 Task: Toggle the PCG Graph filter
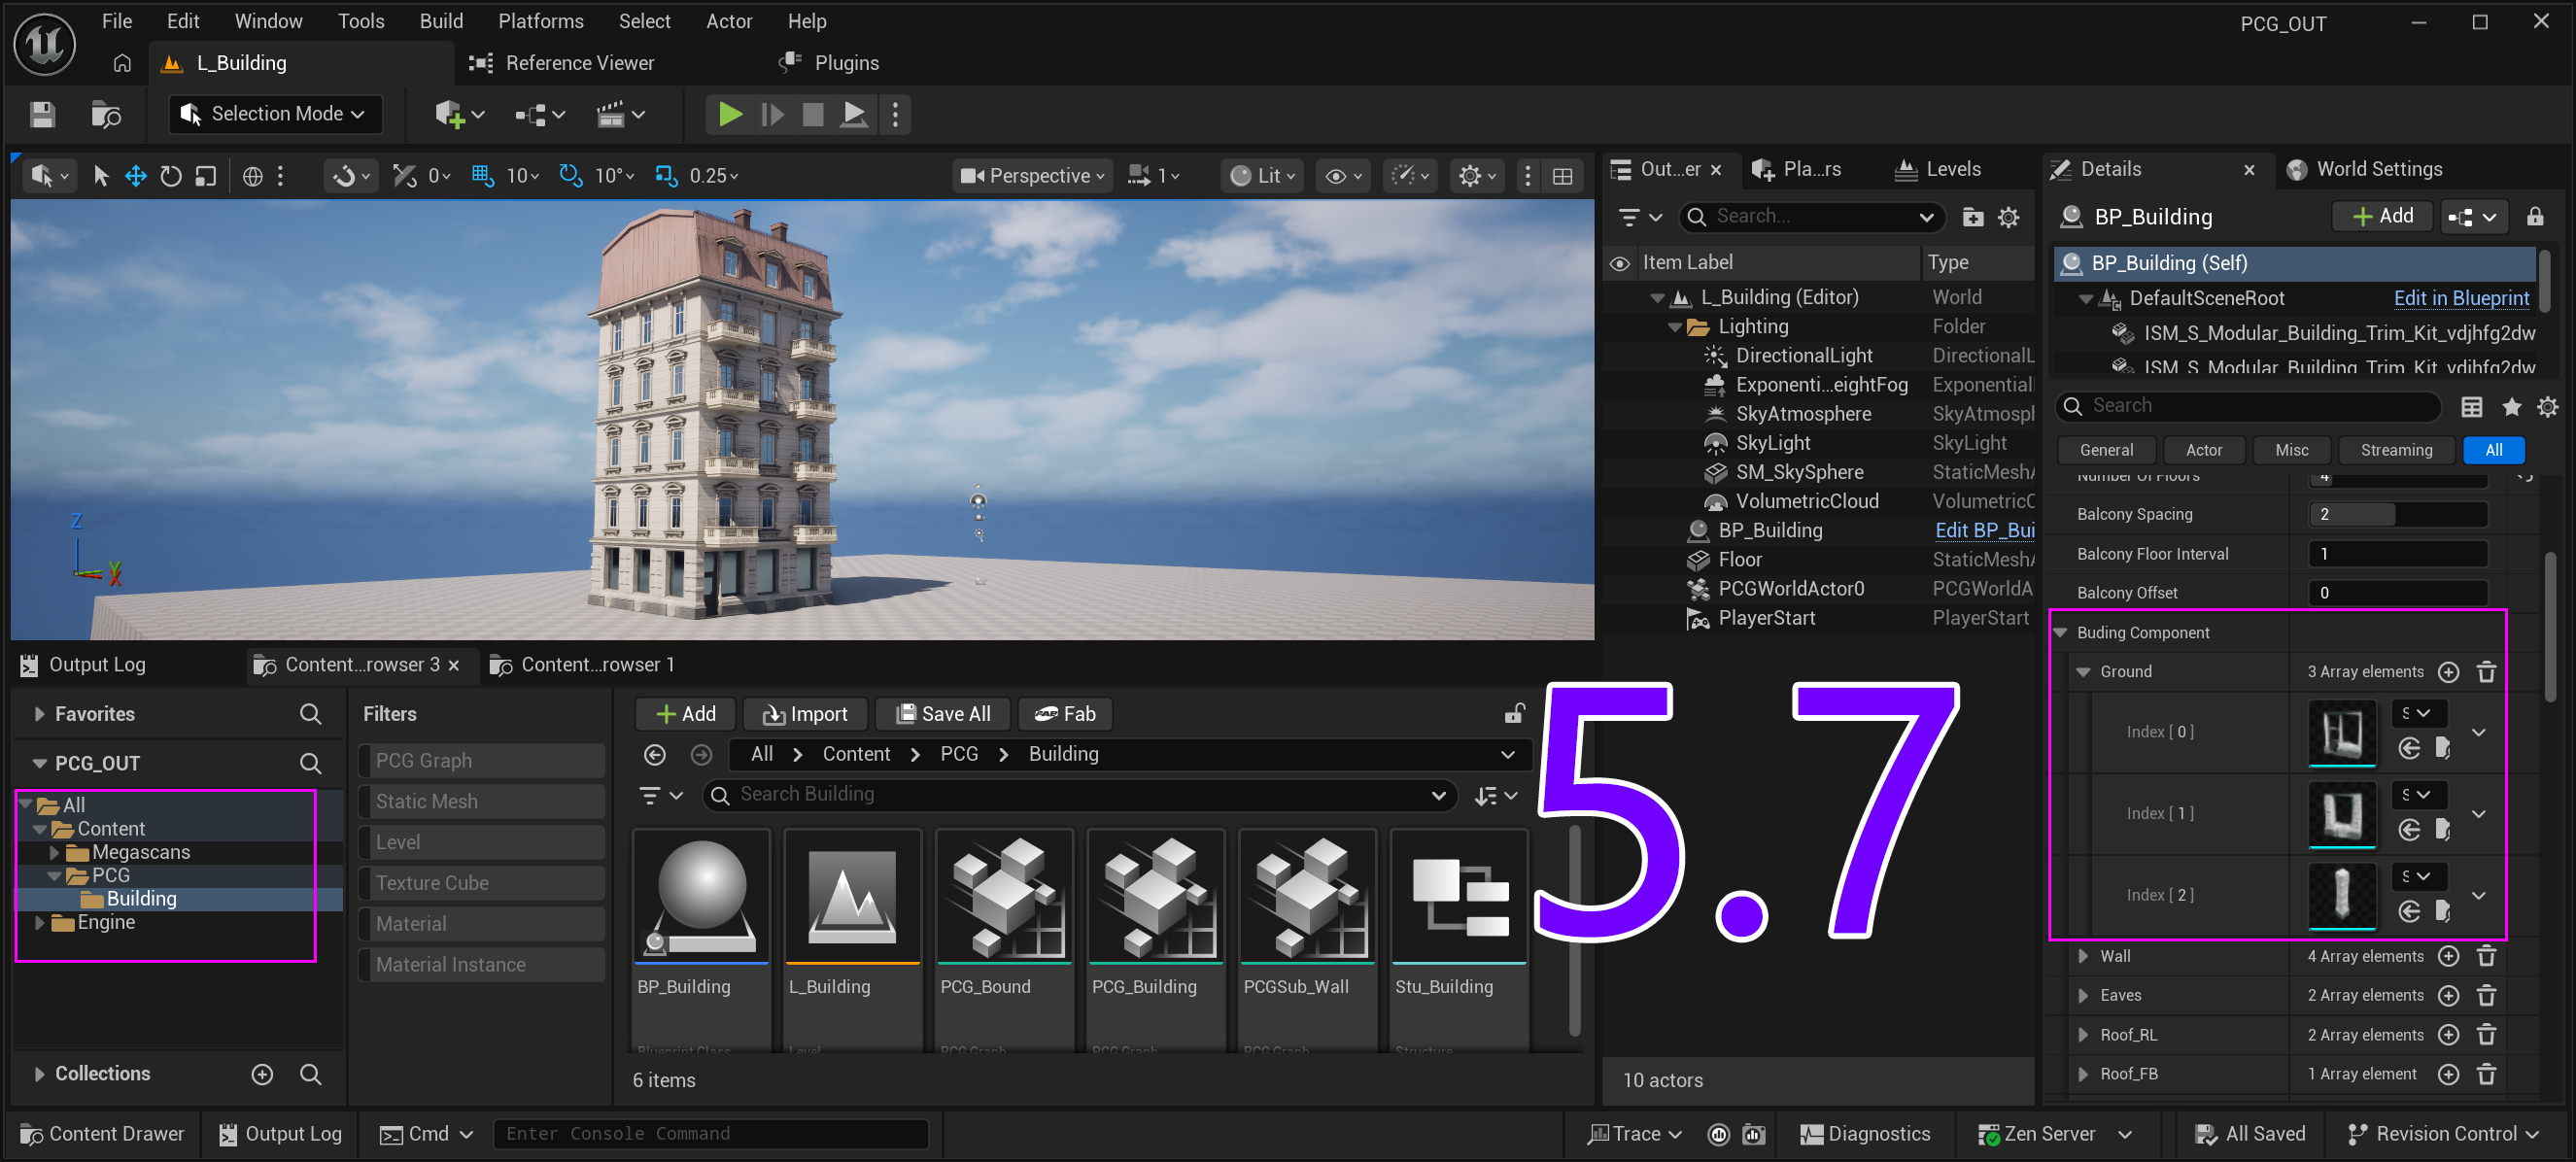coord(481,760)
